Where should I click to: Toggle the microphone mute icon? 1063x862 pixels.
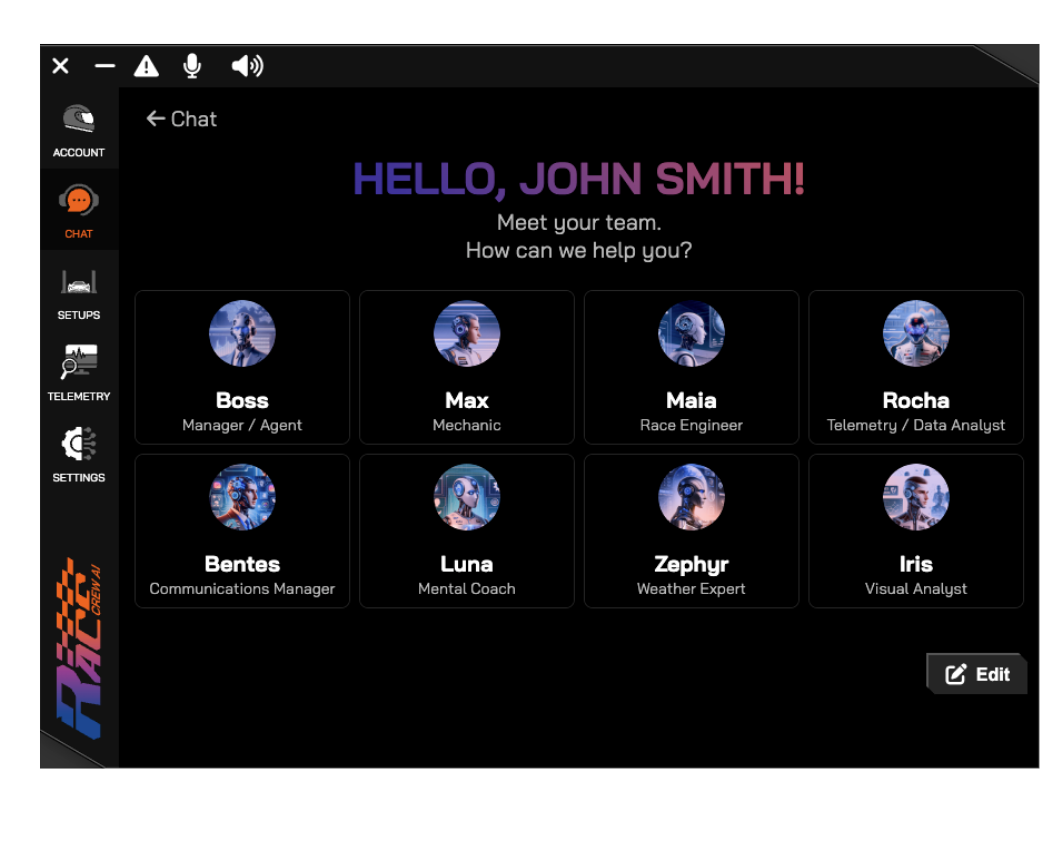[192, 66]
